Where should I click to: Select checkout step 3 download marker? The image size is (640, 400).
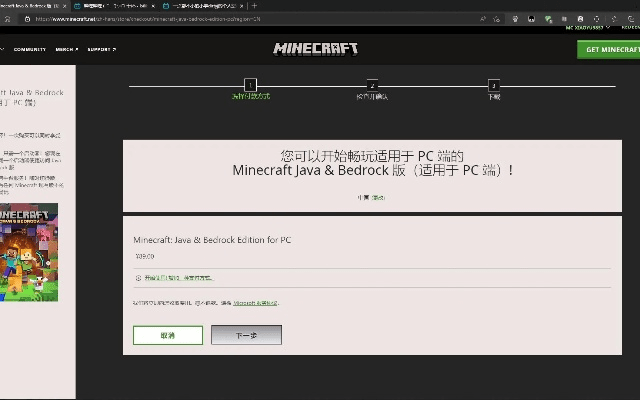pyautogui.click(x=494, y=86)
